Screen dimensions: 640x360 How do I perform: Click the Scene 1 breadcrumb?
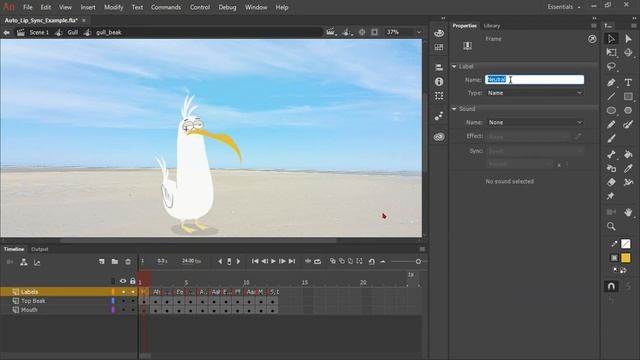point(39,32)
